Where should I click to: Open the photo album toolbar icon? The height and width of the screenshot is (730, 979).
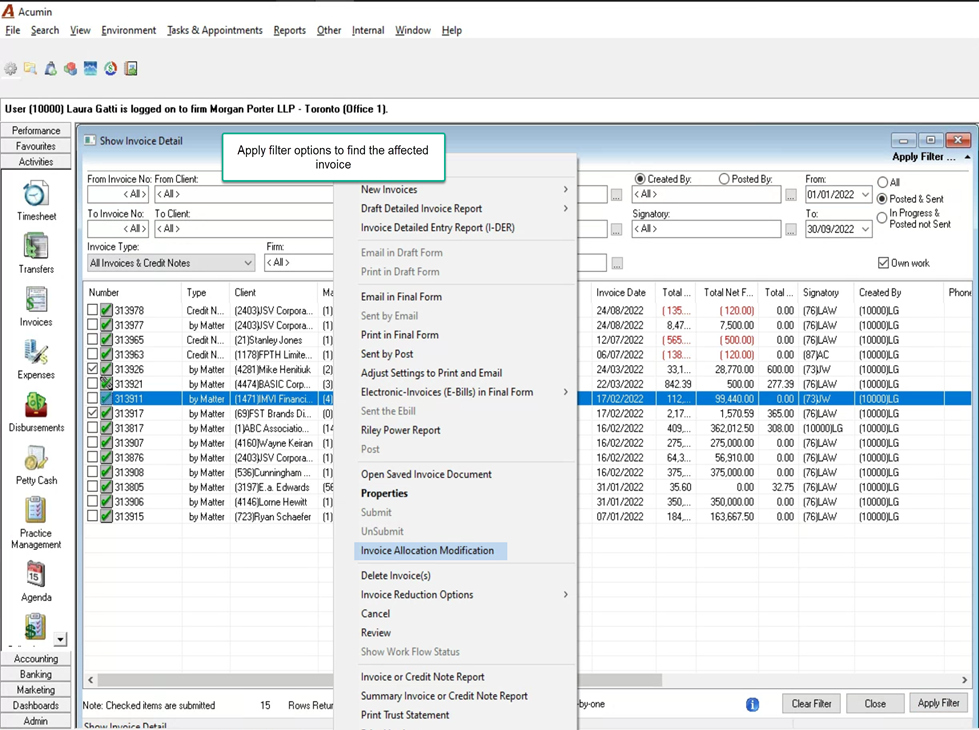130,69
